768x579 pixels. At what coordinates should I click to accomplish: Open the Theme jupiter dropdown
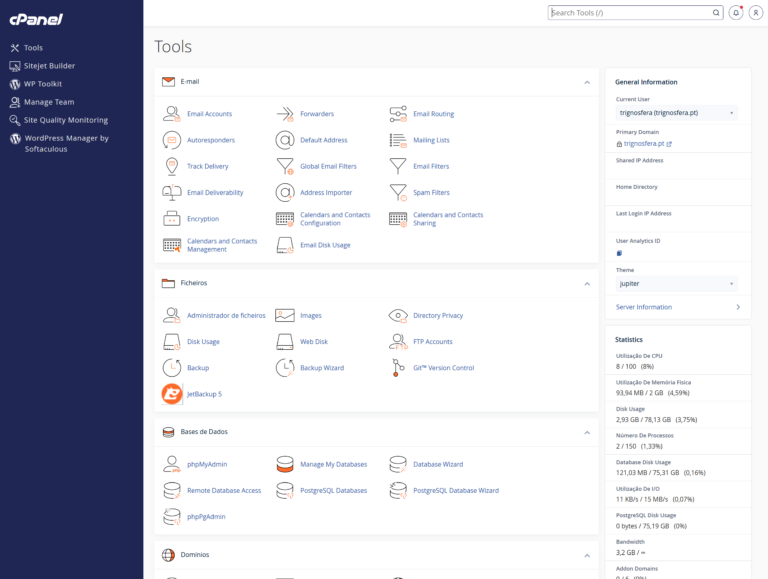point(676,283)
